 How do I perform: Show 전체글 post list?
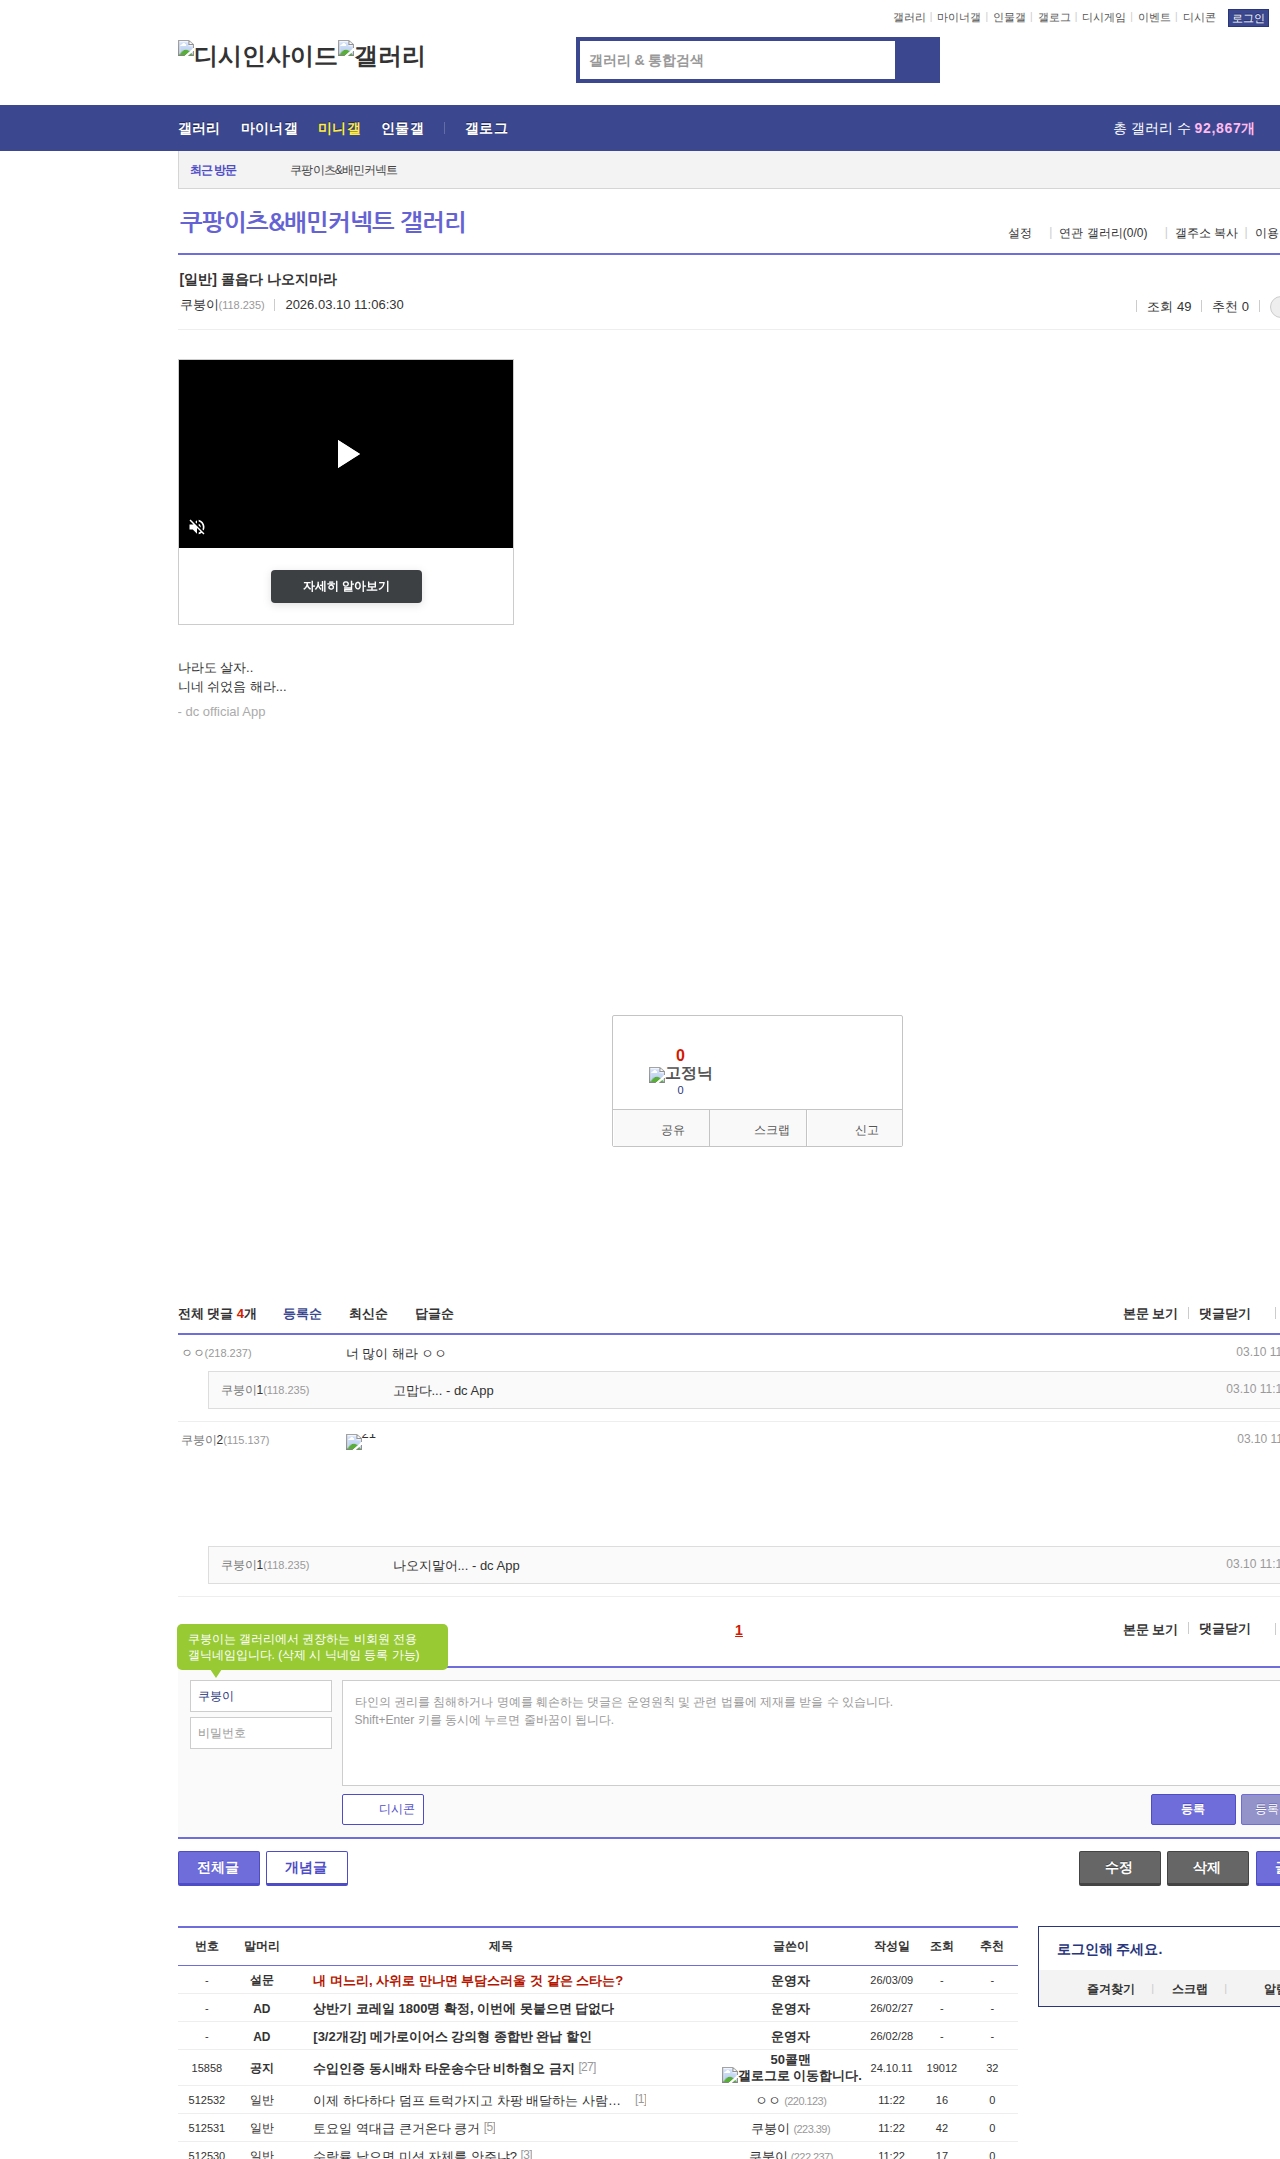pyautogui.click(x=218, y=1868)
